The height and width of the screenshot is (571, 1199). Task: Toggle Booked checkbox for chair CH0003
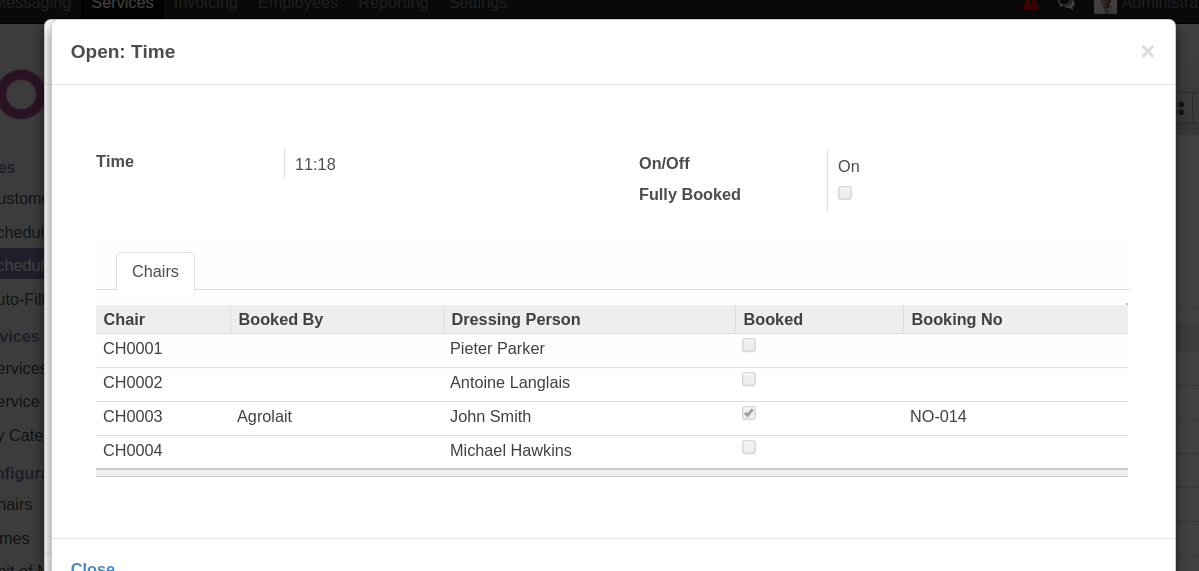pyautogui.click(x=749, y=414)
